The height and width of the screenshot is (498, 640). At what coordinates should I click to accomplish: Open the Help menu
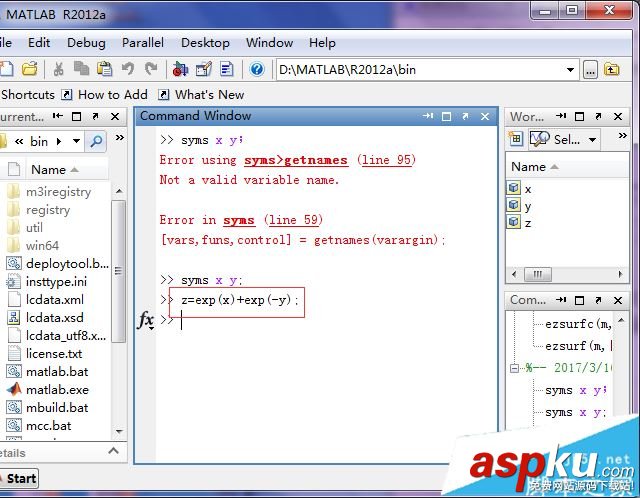point(322,42)
